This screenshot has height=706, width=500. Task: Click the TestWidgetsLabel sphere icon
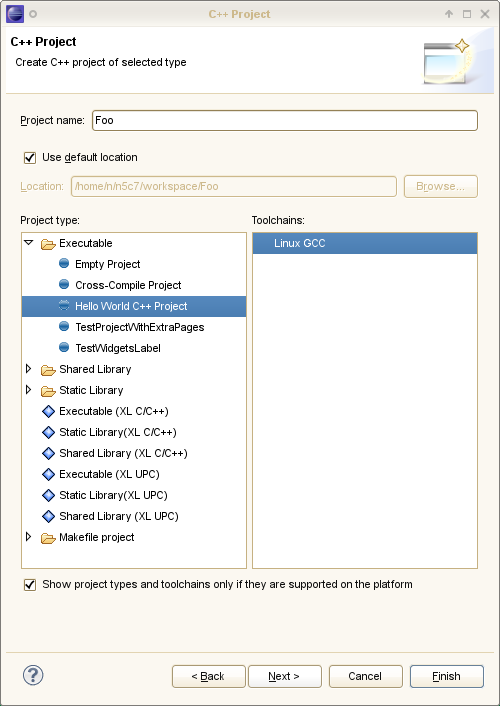point(64,348)
